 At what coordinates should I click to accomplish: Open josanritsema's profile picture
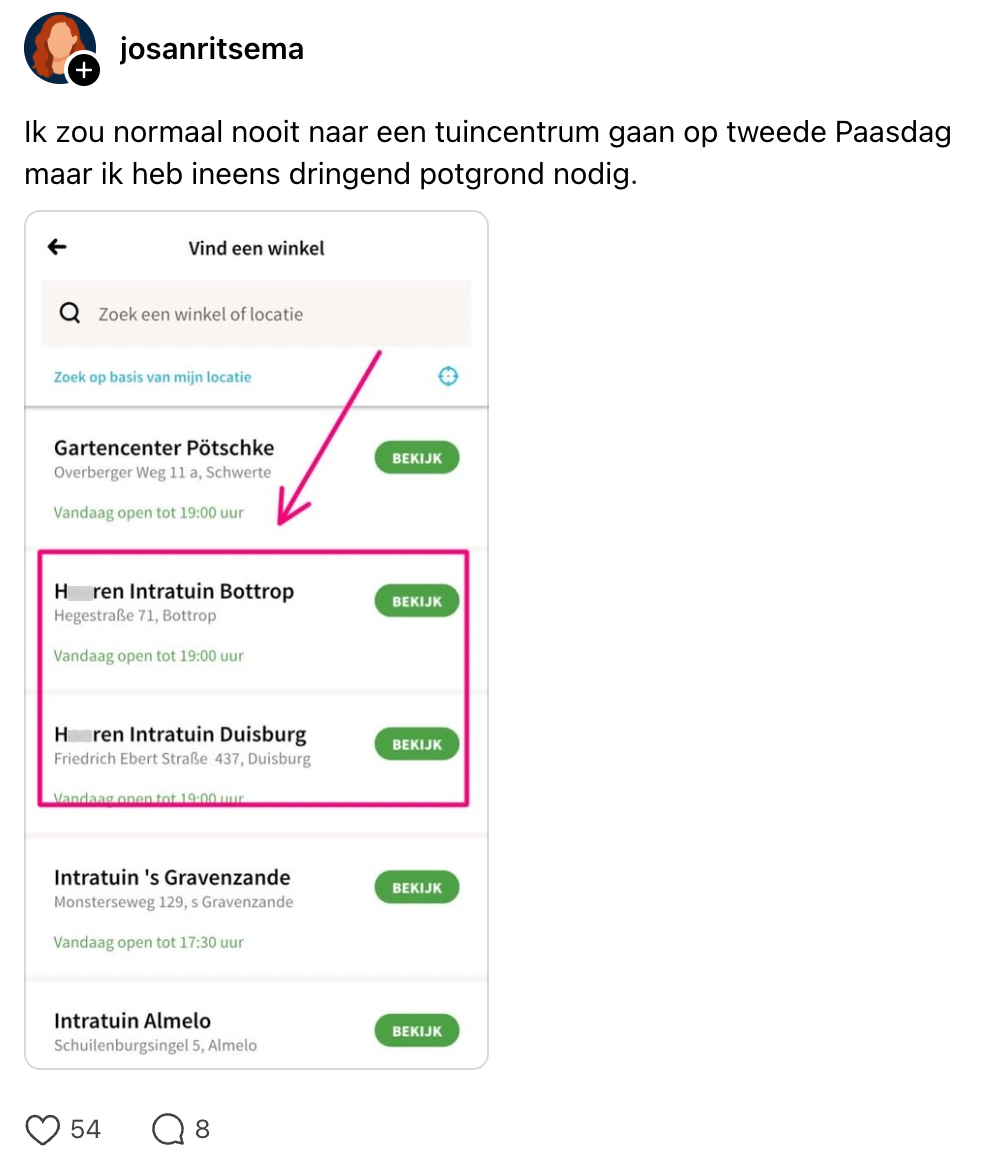[x=56, y=44]
